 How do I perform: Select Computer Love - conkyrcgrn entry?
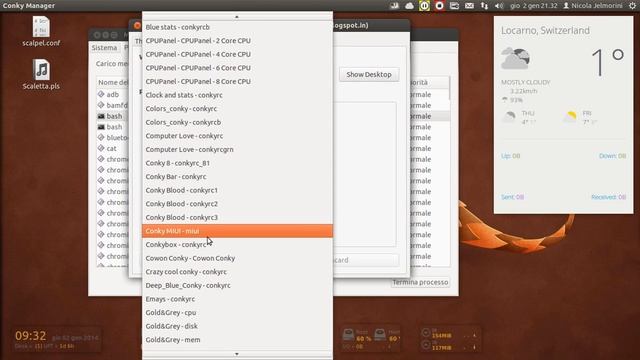click(x=237, y=149)
